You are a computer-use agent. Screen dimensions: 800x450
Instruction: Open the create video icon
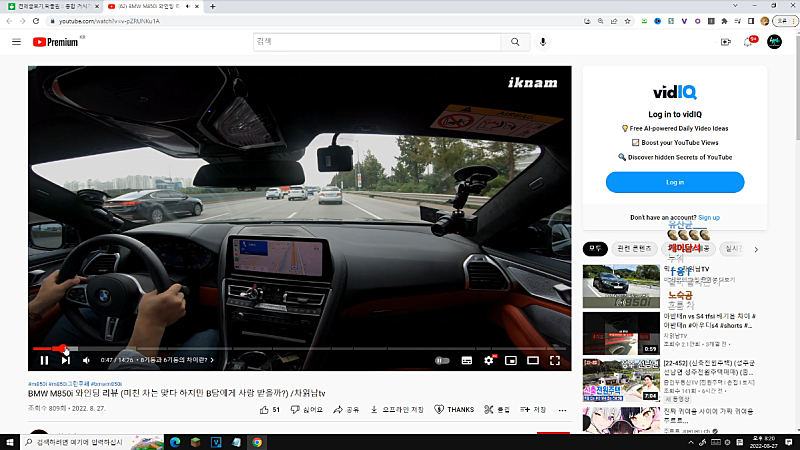tap(726, 42)
